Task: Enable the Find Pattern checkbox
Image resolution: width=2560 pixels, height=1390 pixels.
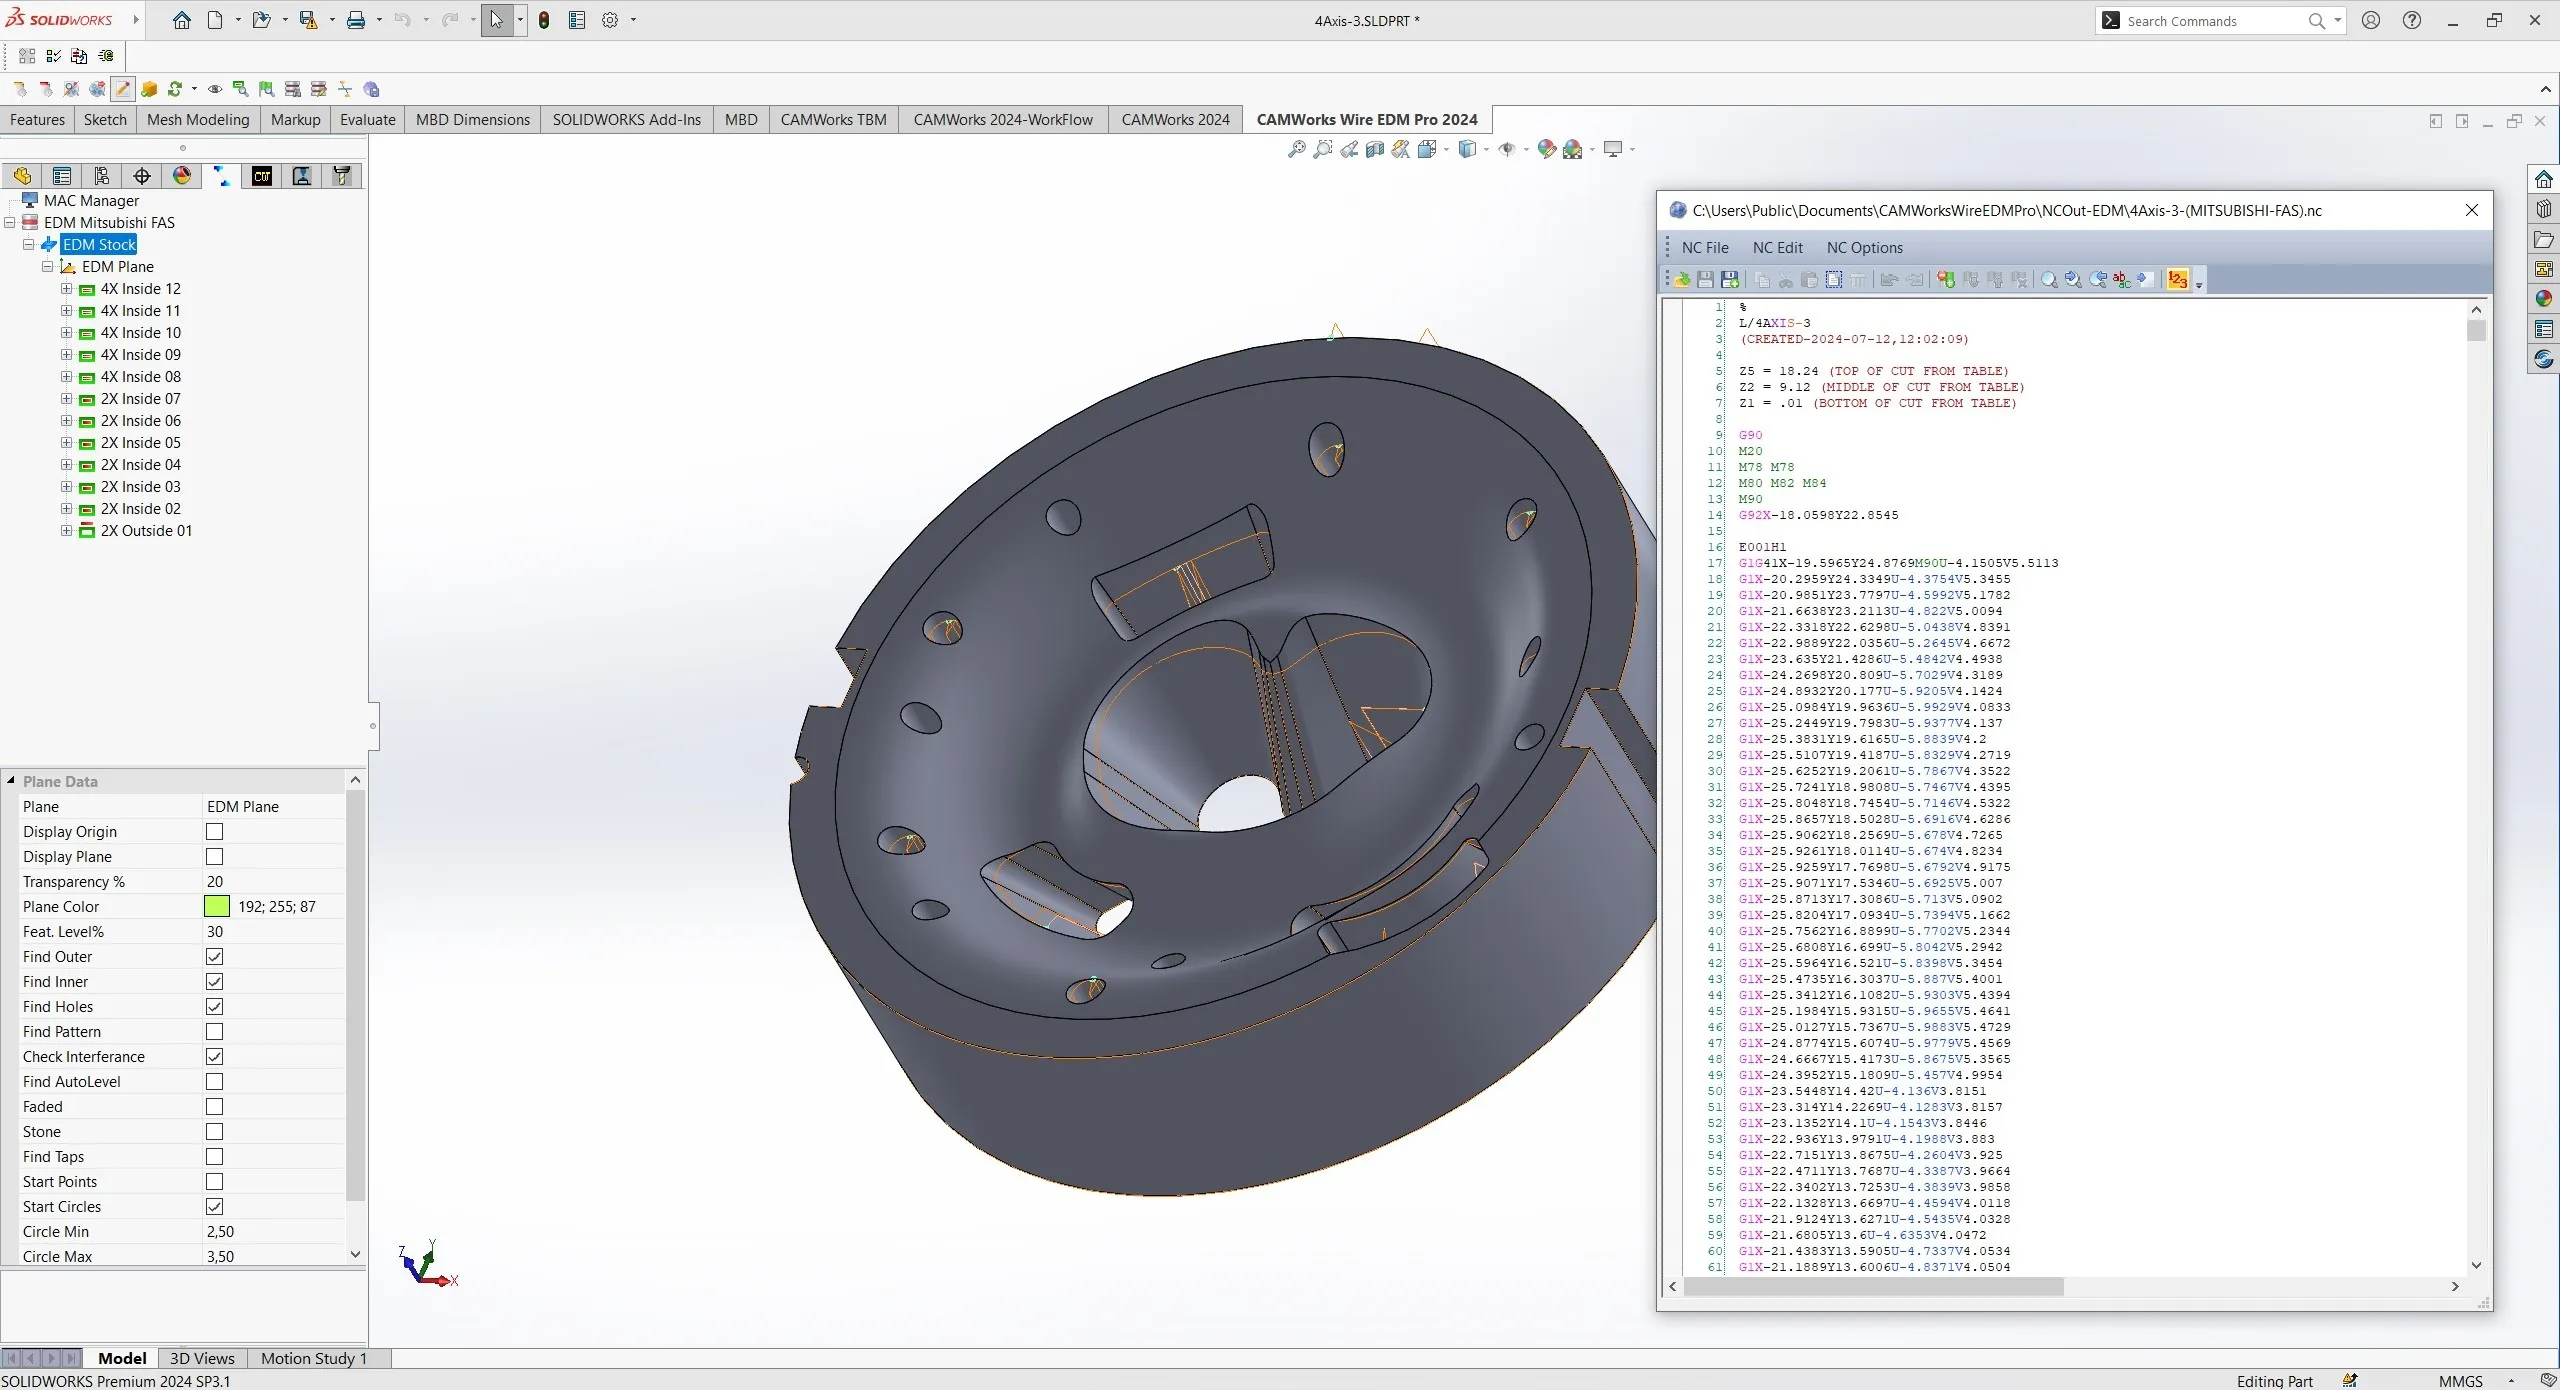Action: (214, 1032)
